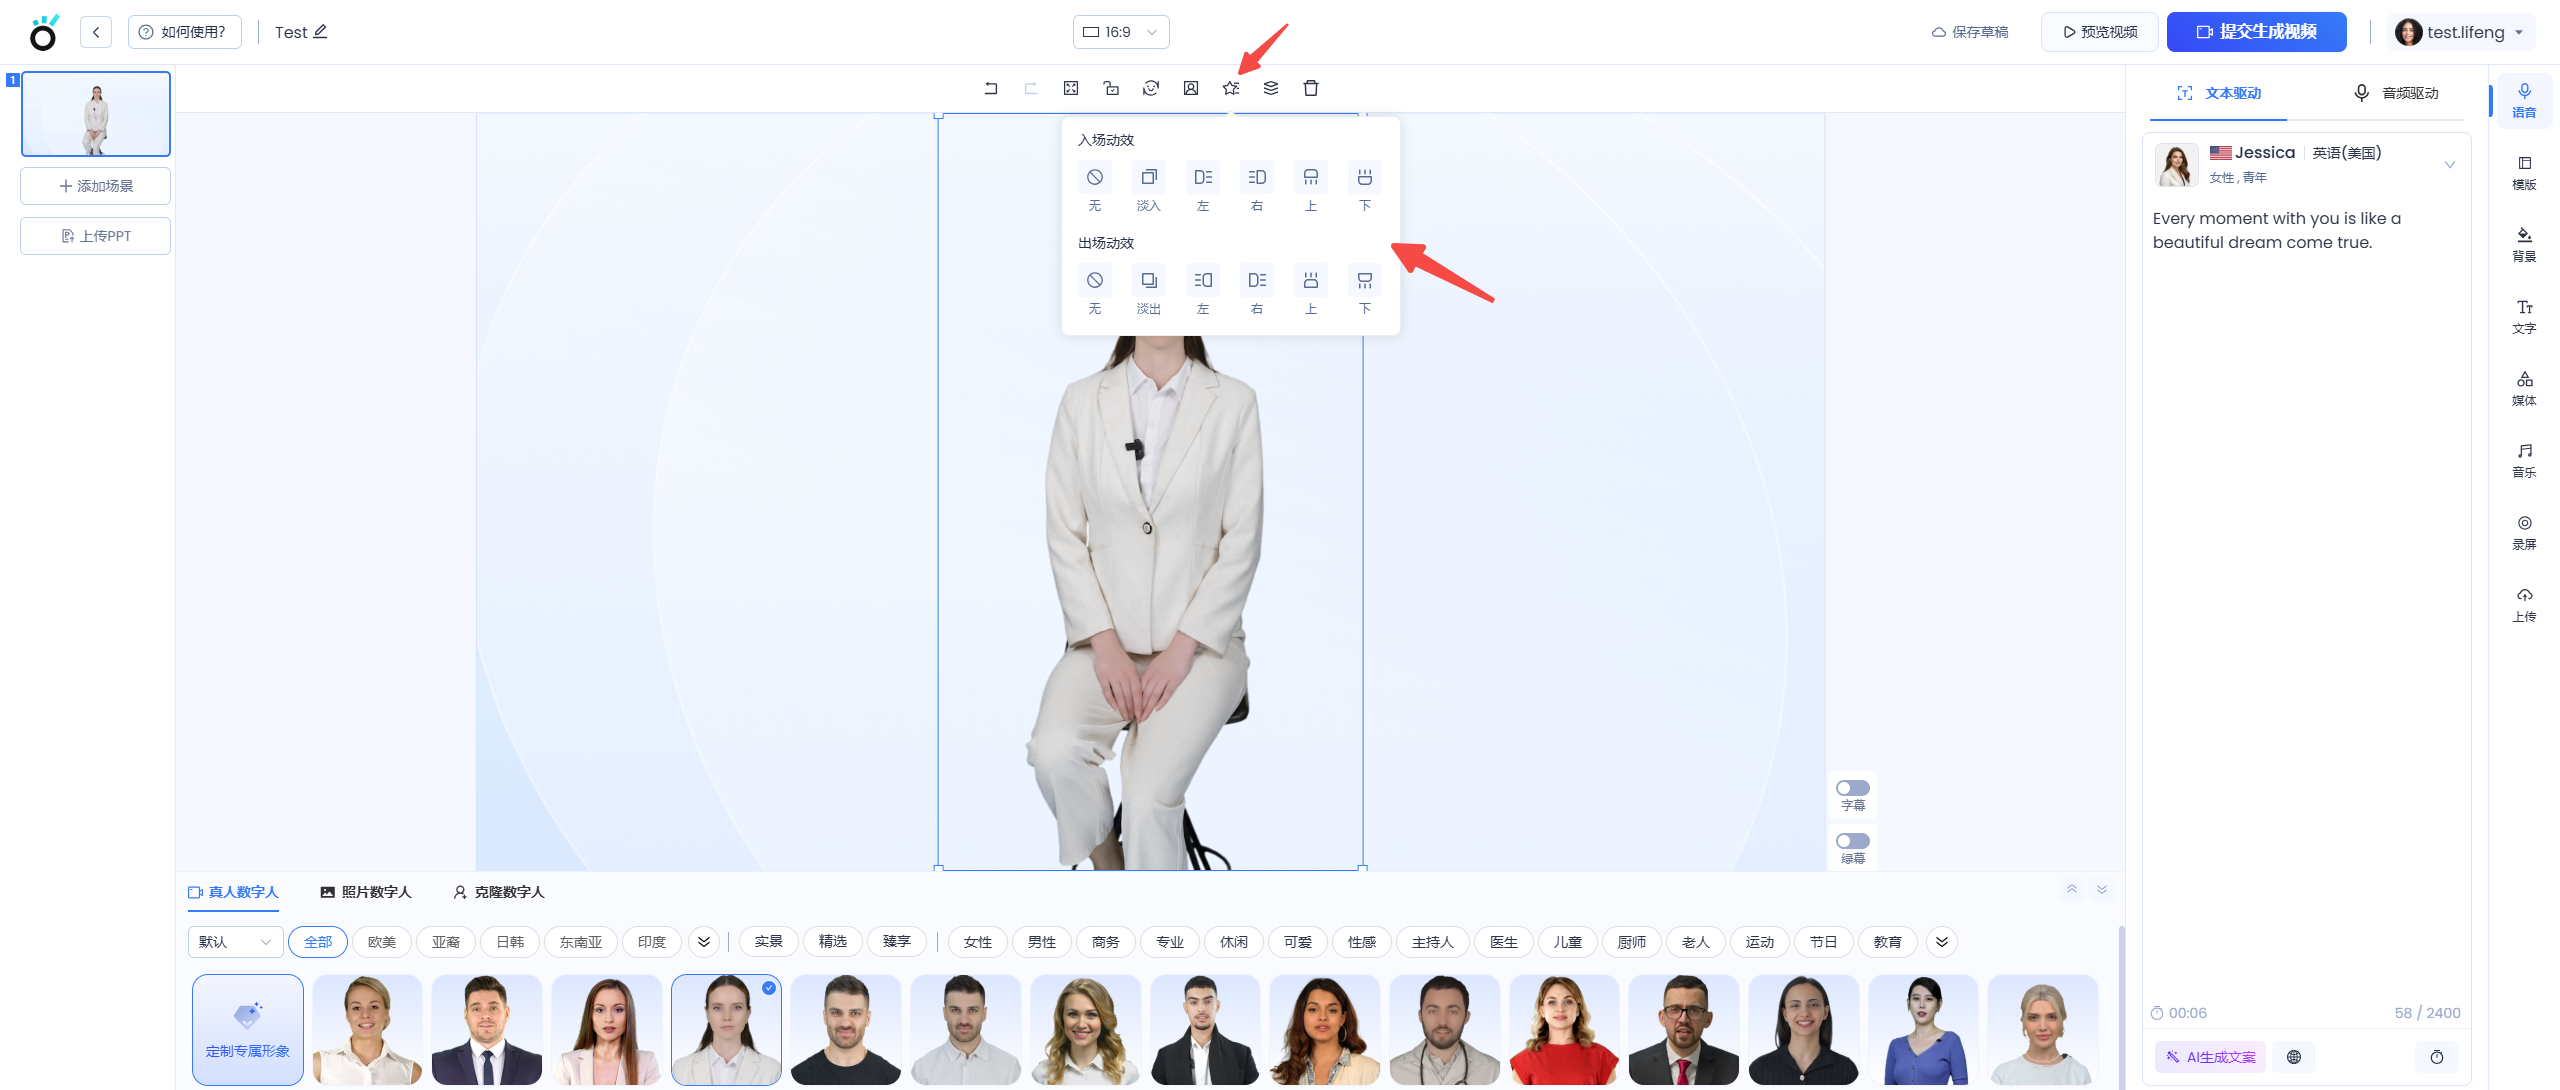Click the layers stack icon in toolbar
The height and width of the screenshot is (1090, 2560).
click(1271, 88)
